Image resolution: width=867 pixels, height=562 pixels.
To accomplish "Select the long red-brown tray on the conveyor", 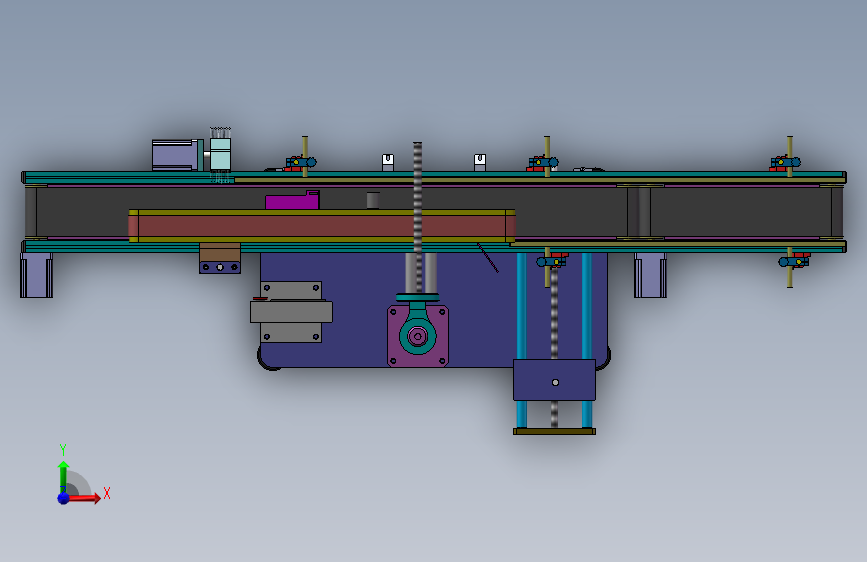I will (322, 226).
